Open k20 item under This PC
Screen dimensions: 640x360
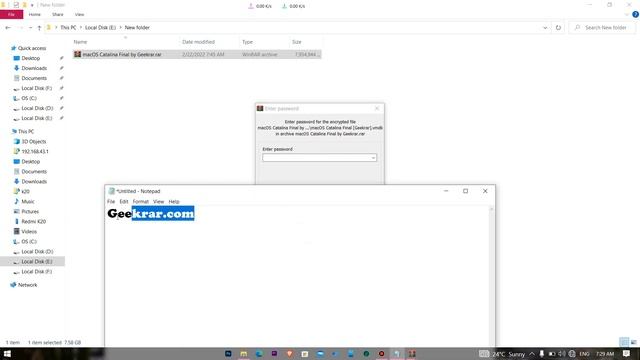pyautogui.click(x=25, y=191)
